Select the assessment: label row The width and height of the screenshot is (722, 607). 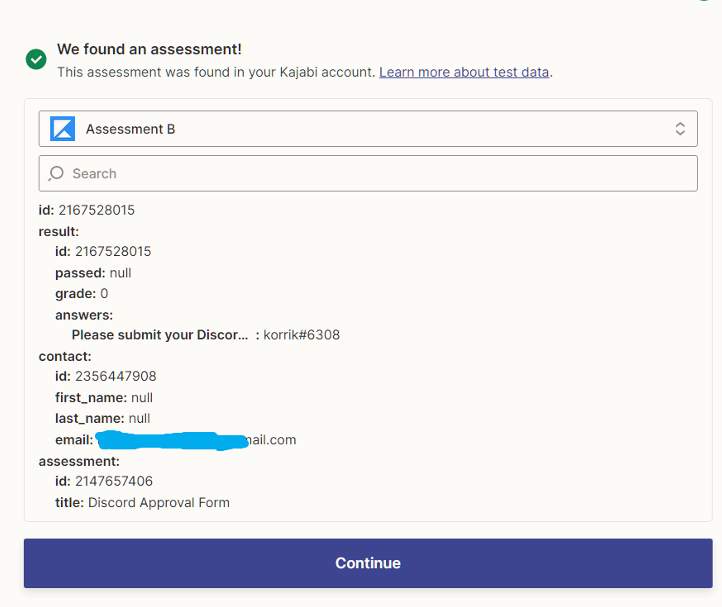tap(79, 461)
